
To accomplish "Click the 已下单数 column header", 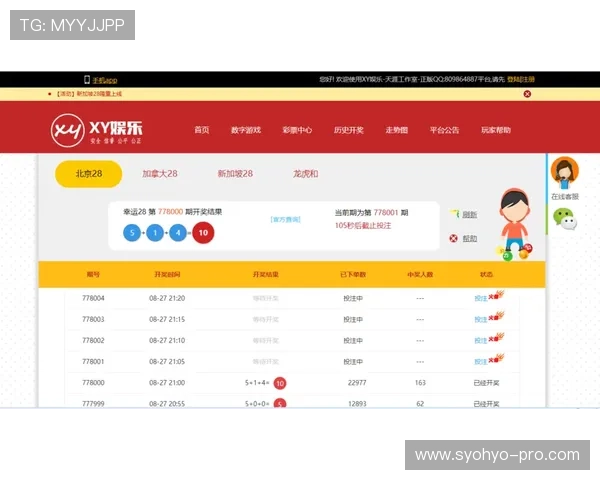I will point(353,274).
